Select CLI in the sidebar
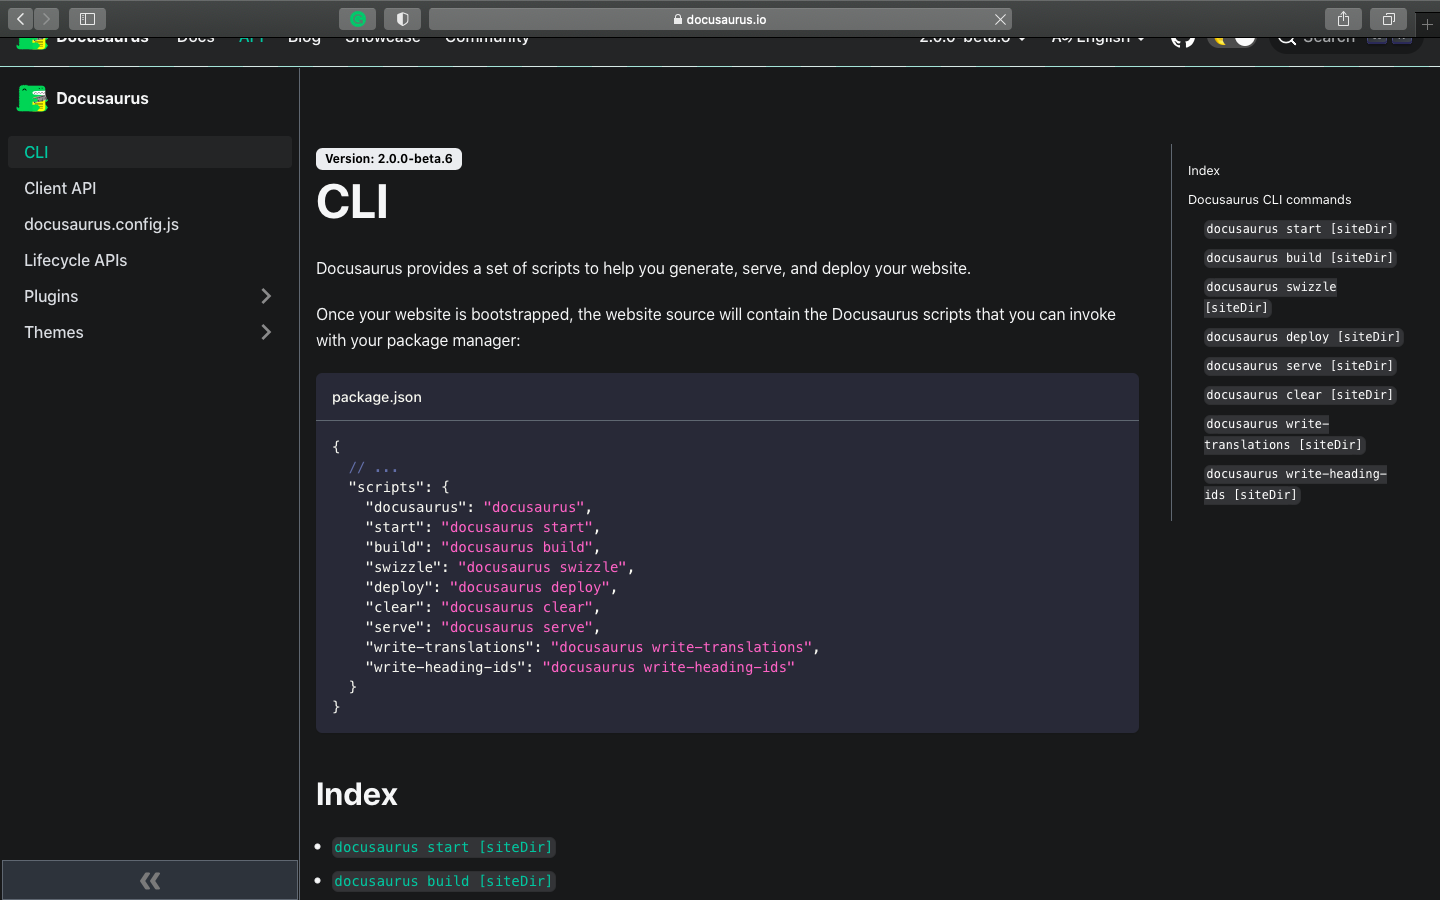This screenshot has width=1440, height=900. point(150,152)
